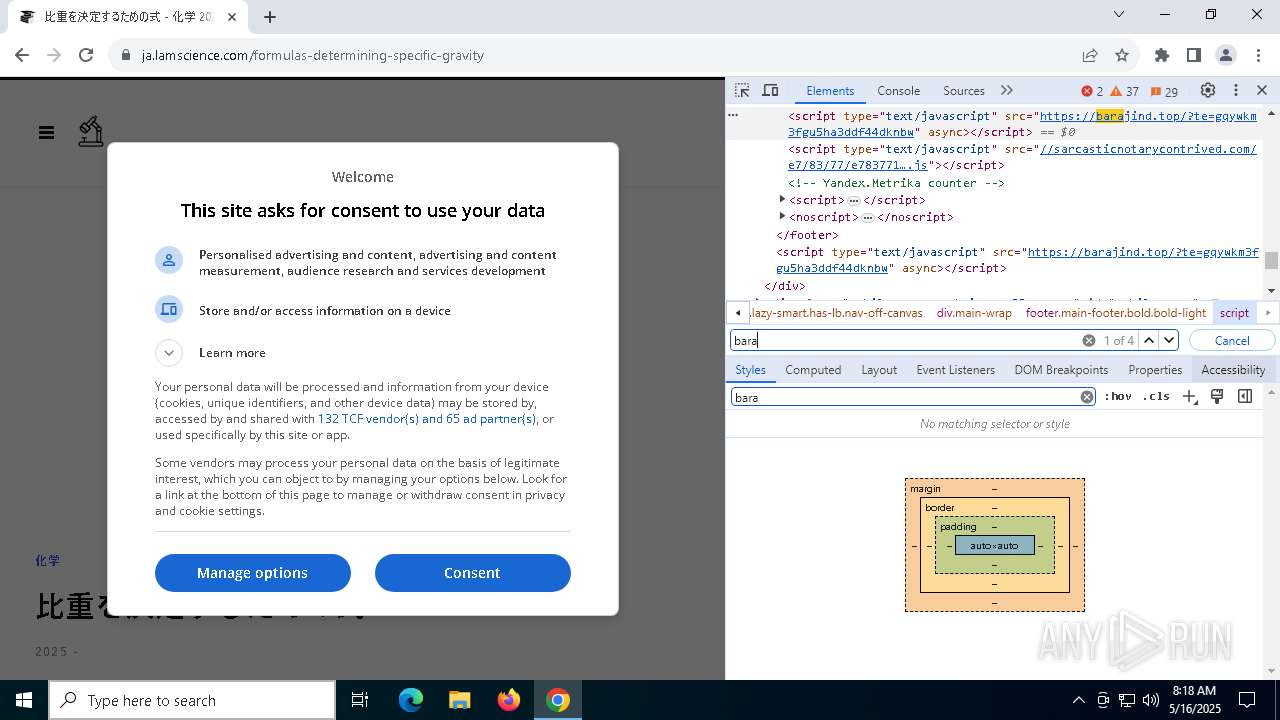Show hidden system tray icons
This screenshot has height=720, width=1280.
click(1078, 700)
